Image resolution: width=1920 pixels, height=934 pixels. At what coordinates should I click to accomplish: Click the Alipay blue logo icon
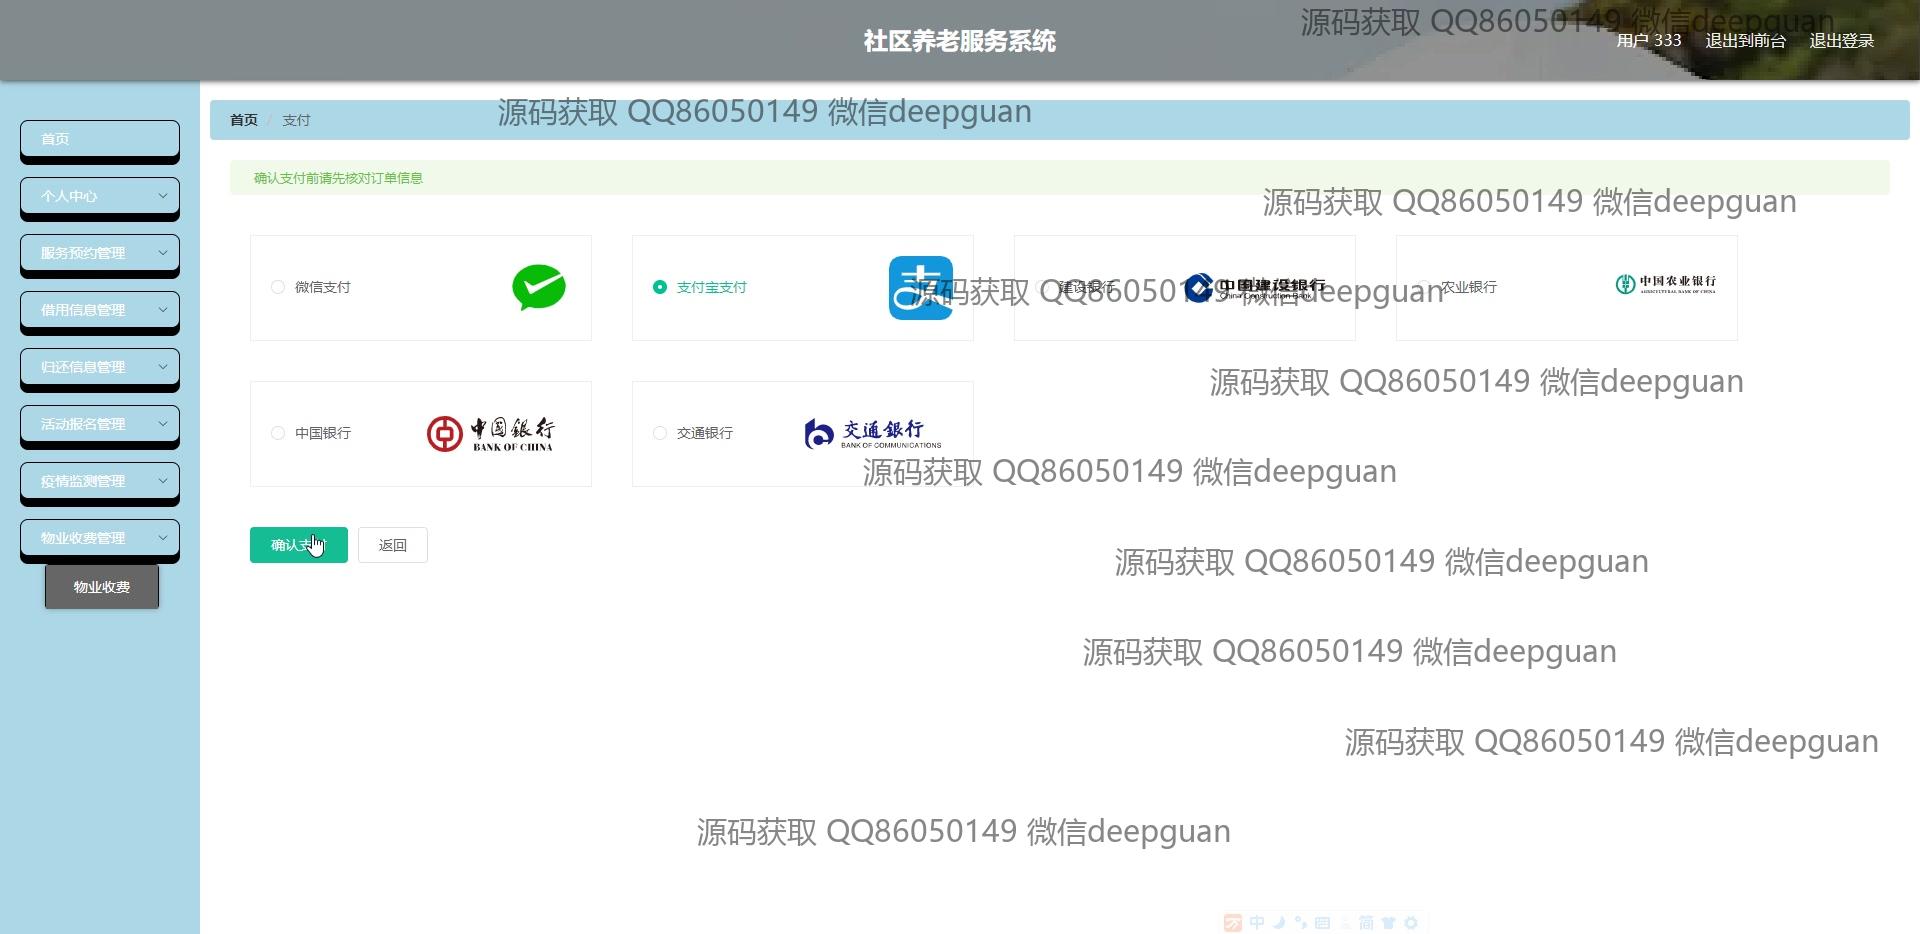pos(920,288)
